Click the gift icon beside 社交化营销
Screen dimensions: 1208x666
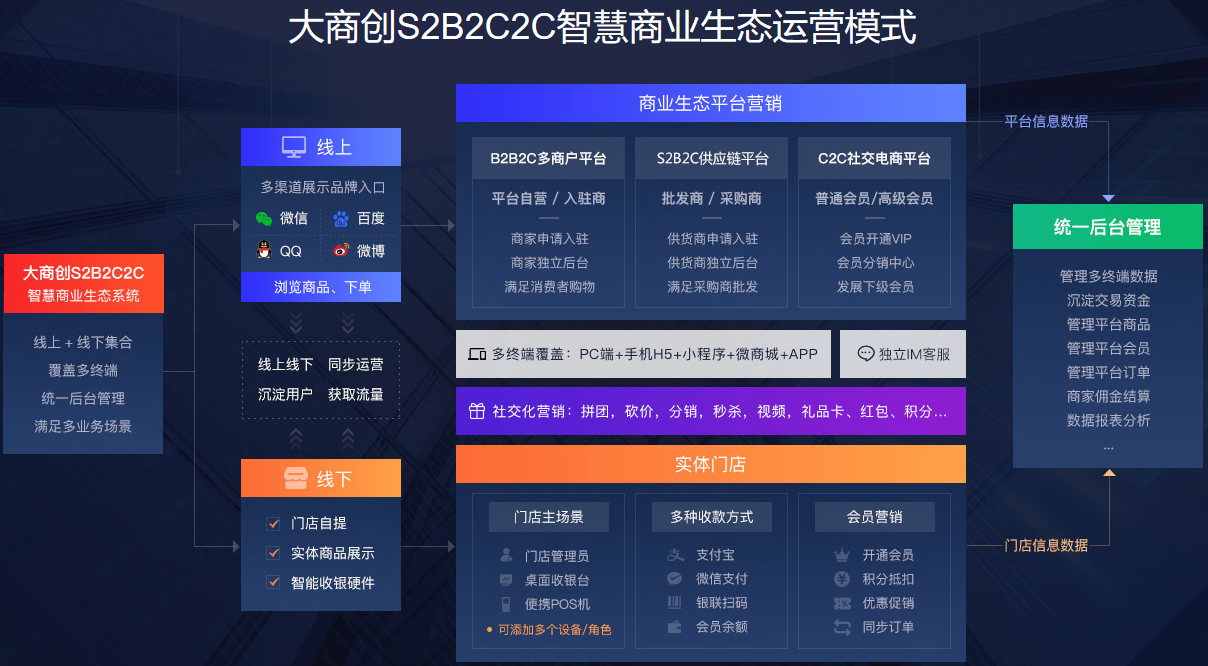(476, 411)
